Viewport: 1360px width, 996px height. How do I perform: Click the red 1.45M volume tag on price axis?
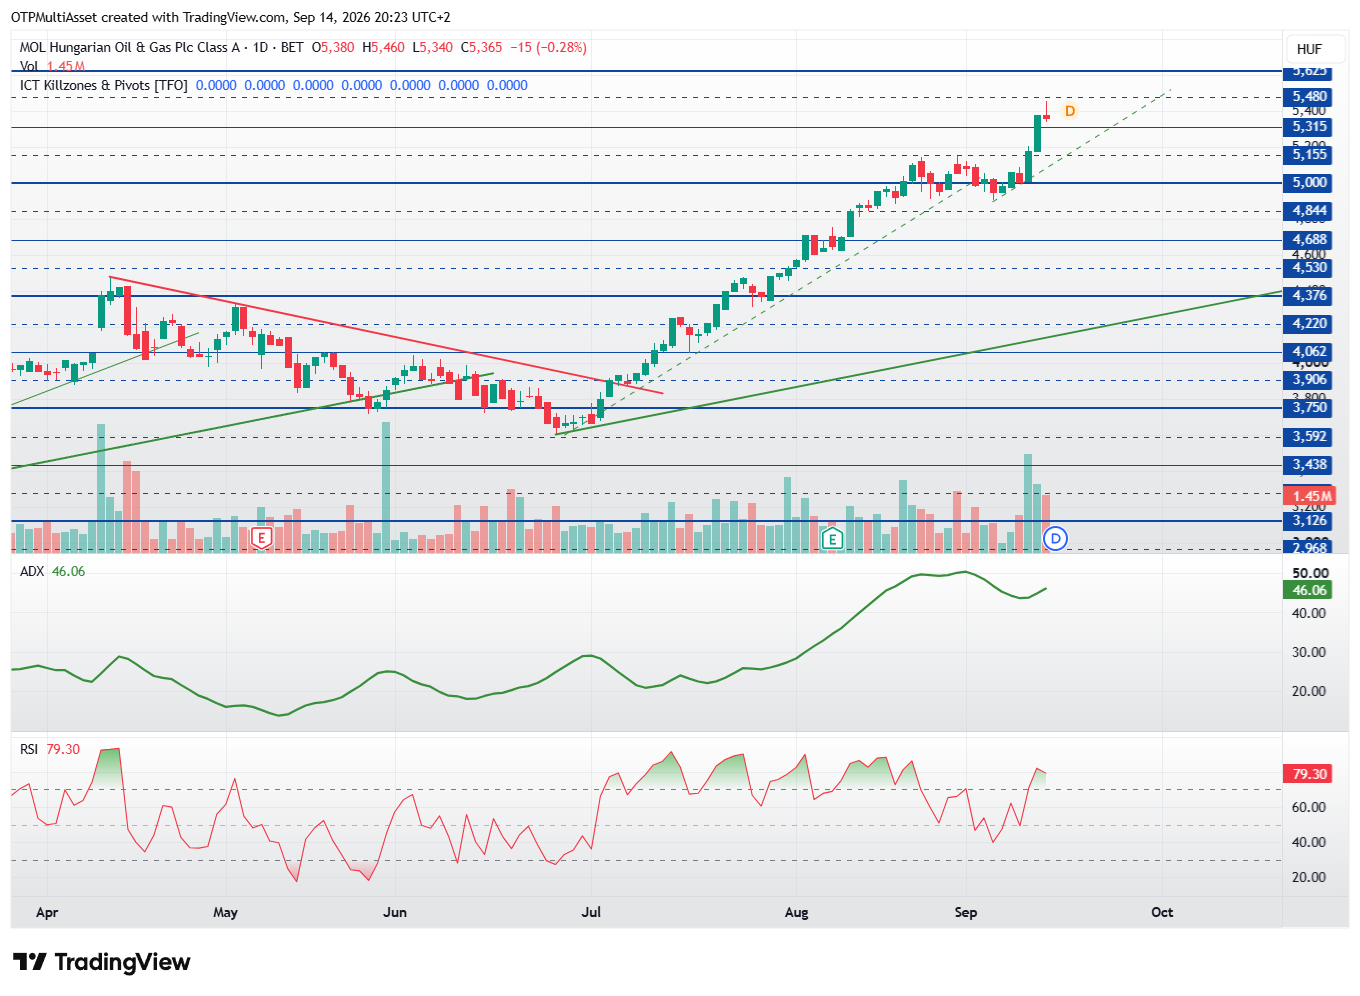1309,496
